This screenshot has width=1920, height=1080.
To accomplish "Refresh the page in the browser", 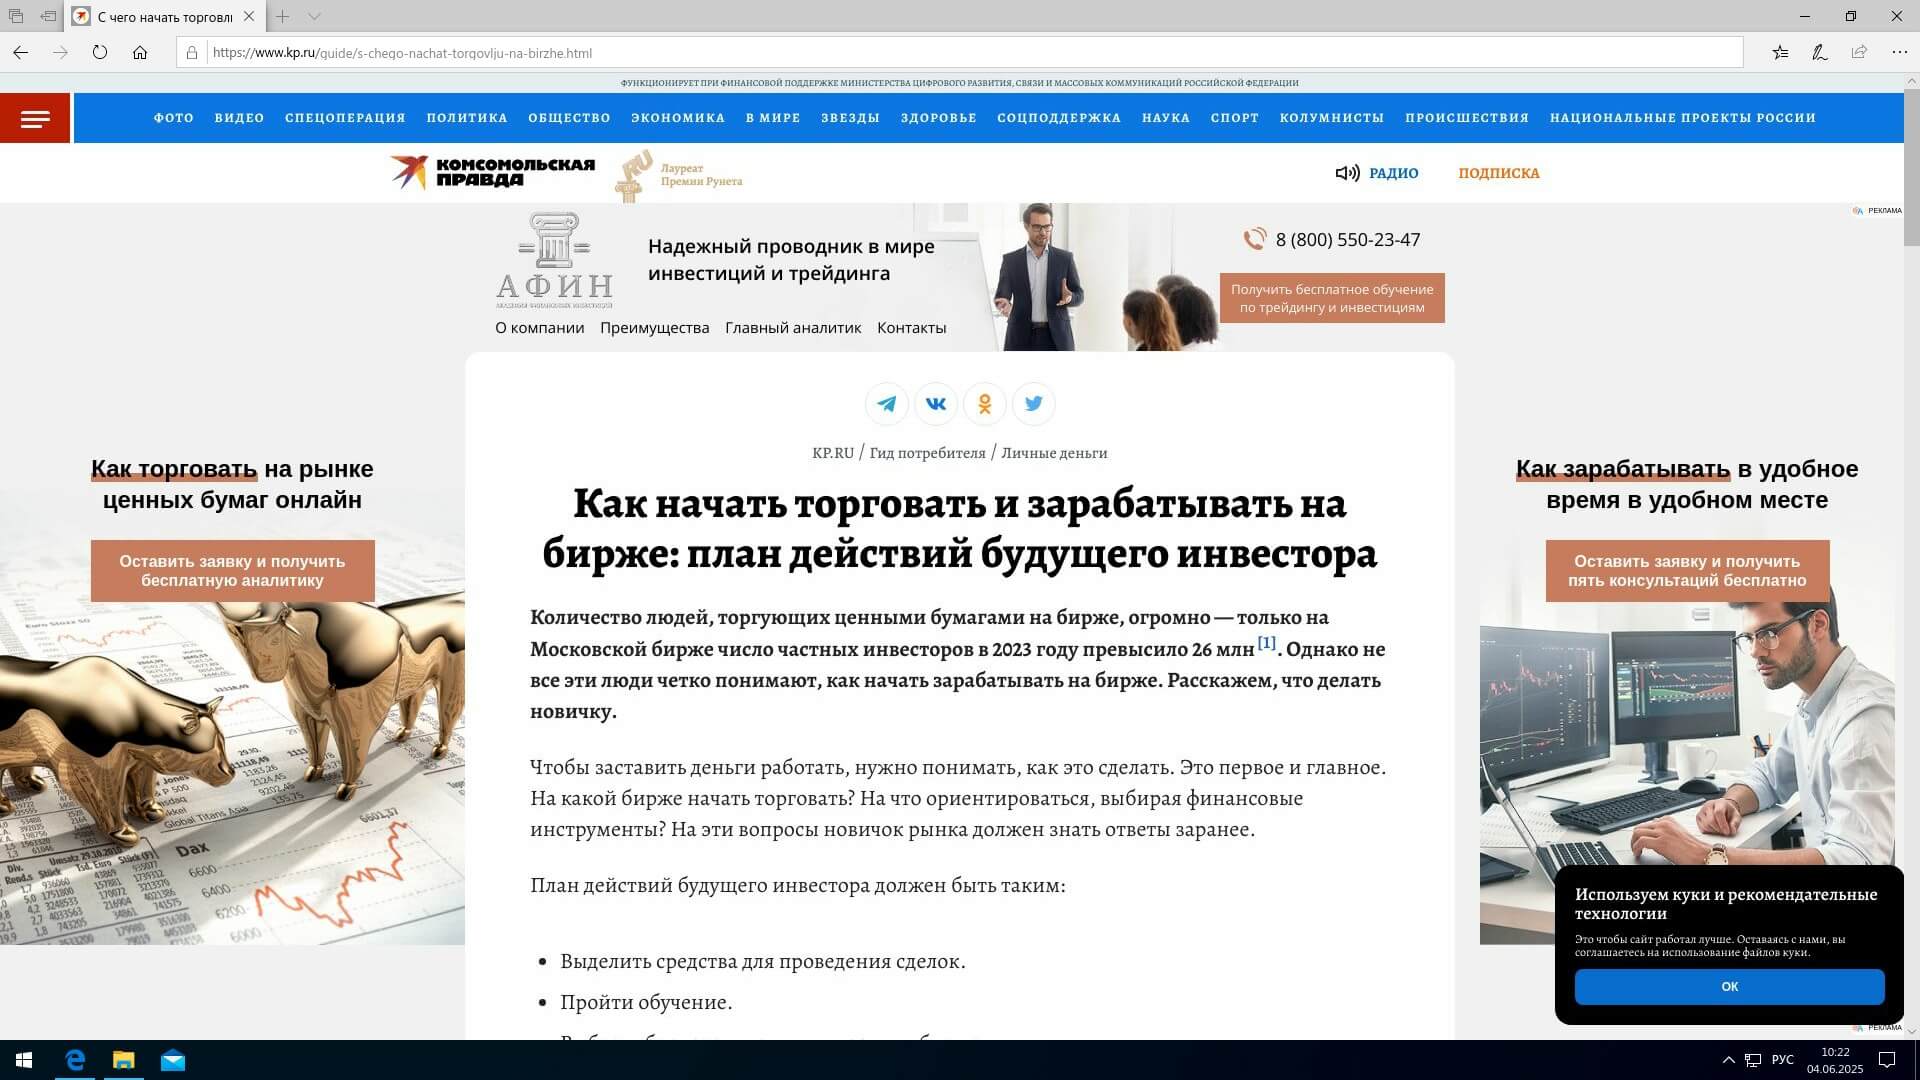I will (100, 53).
